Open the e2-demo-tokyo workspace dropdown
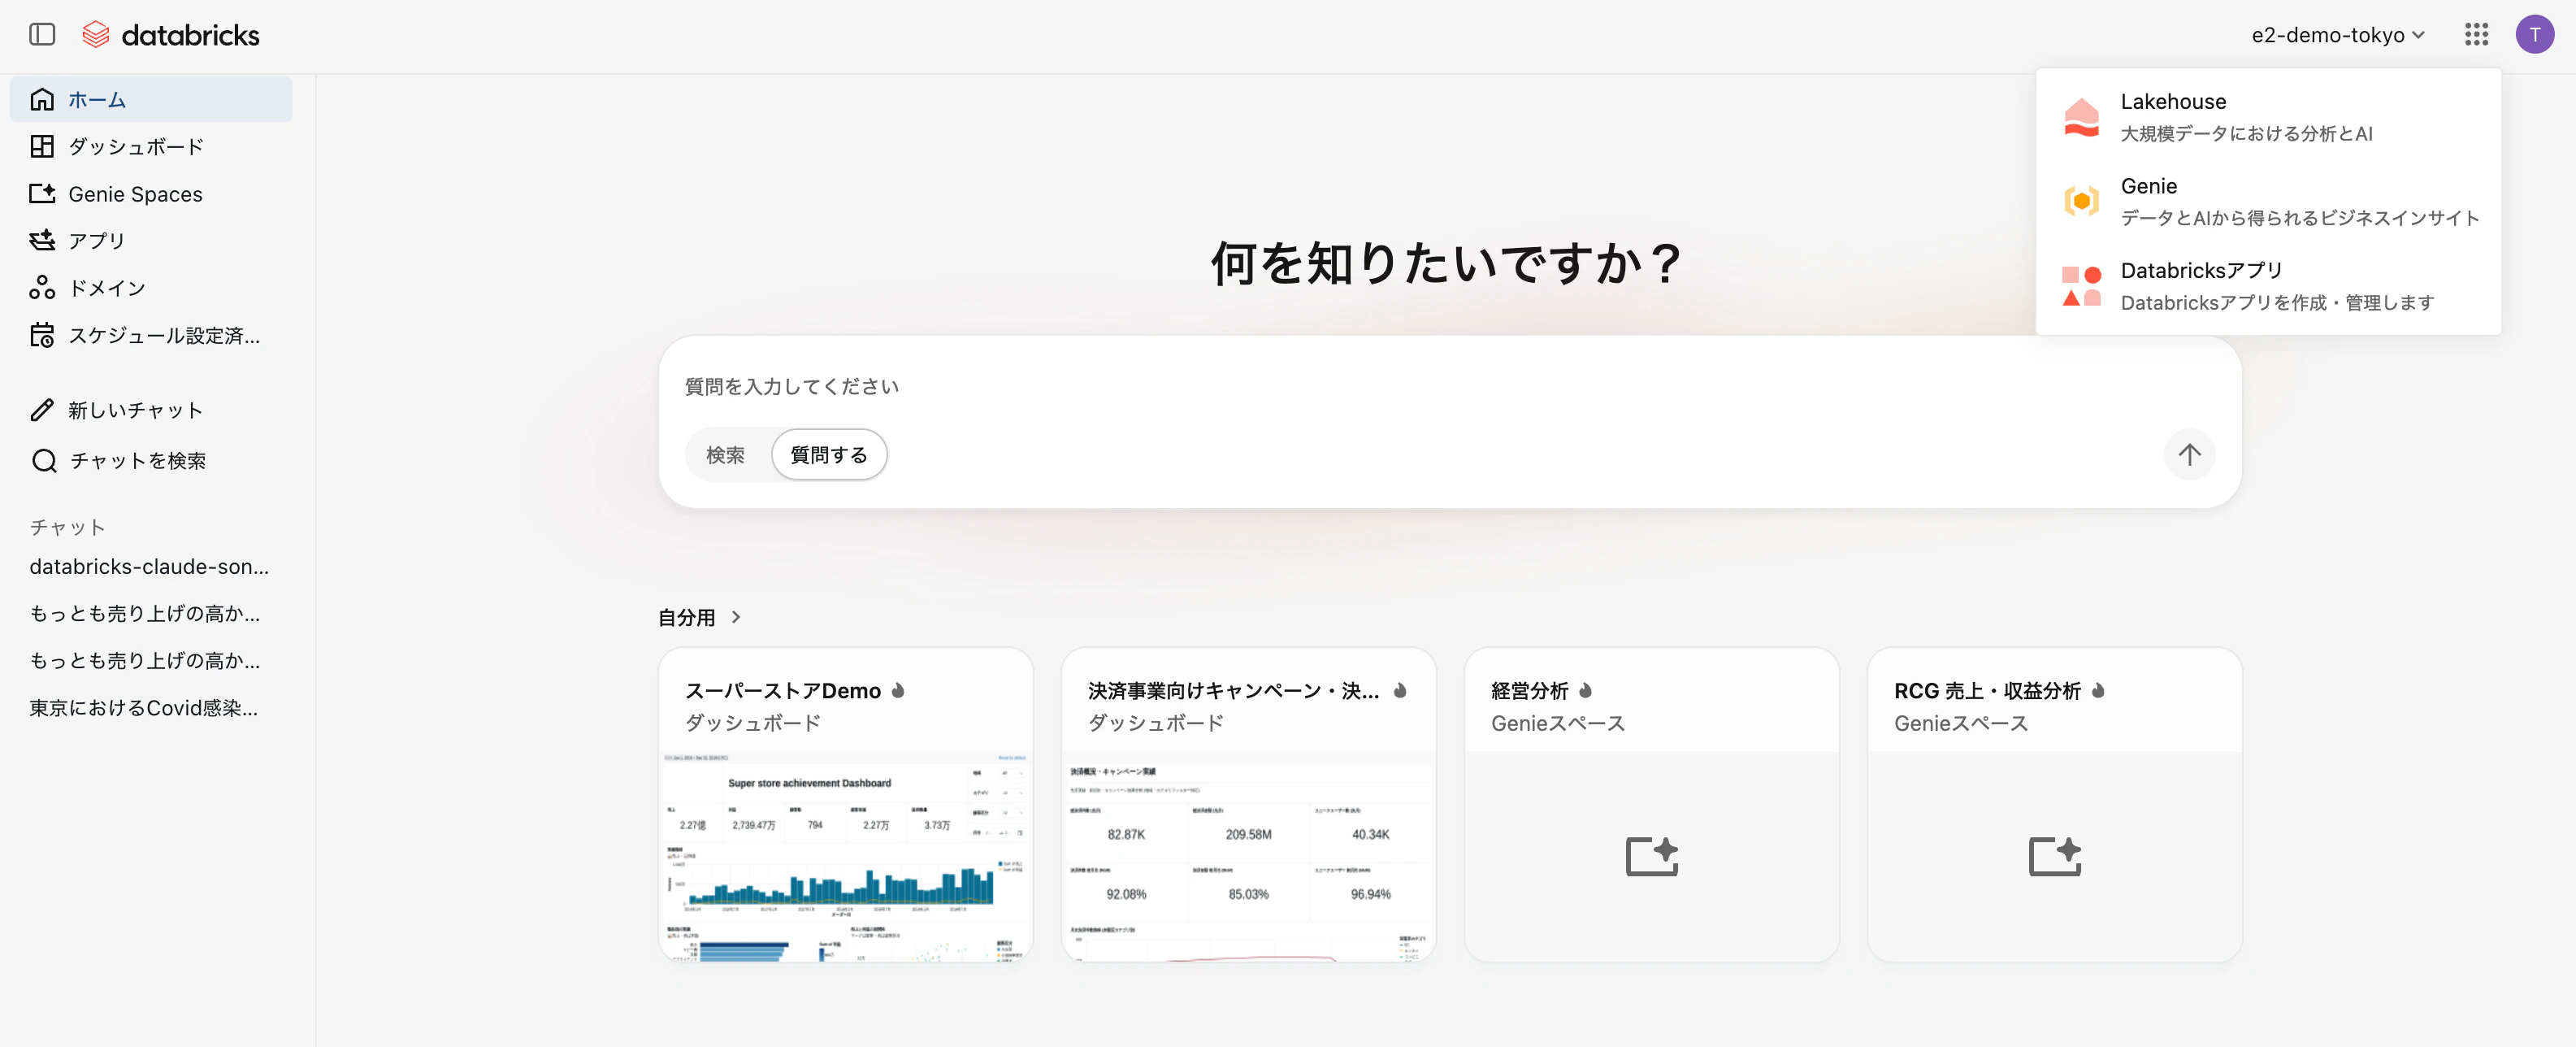 (2337, 35)
